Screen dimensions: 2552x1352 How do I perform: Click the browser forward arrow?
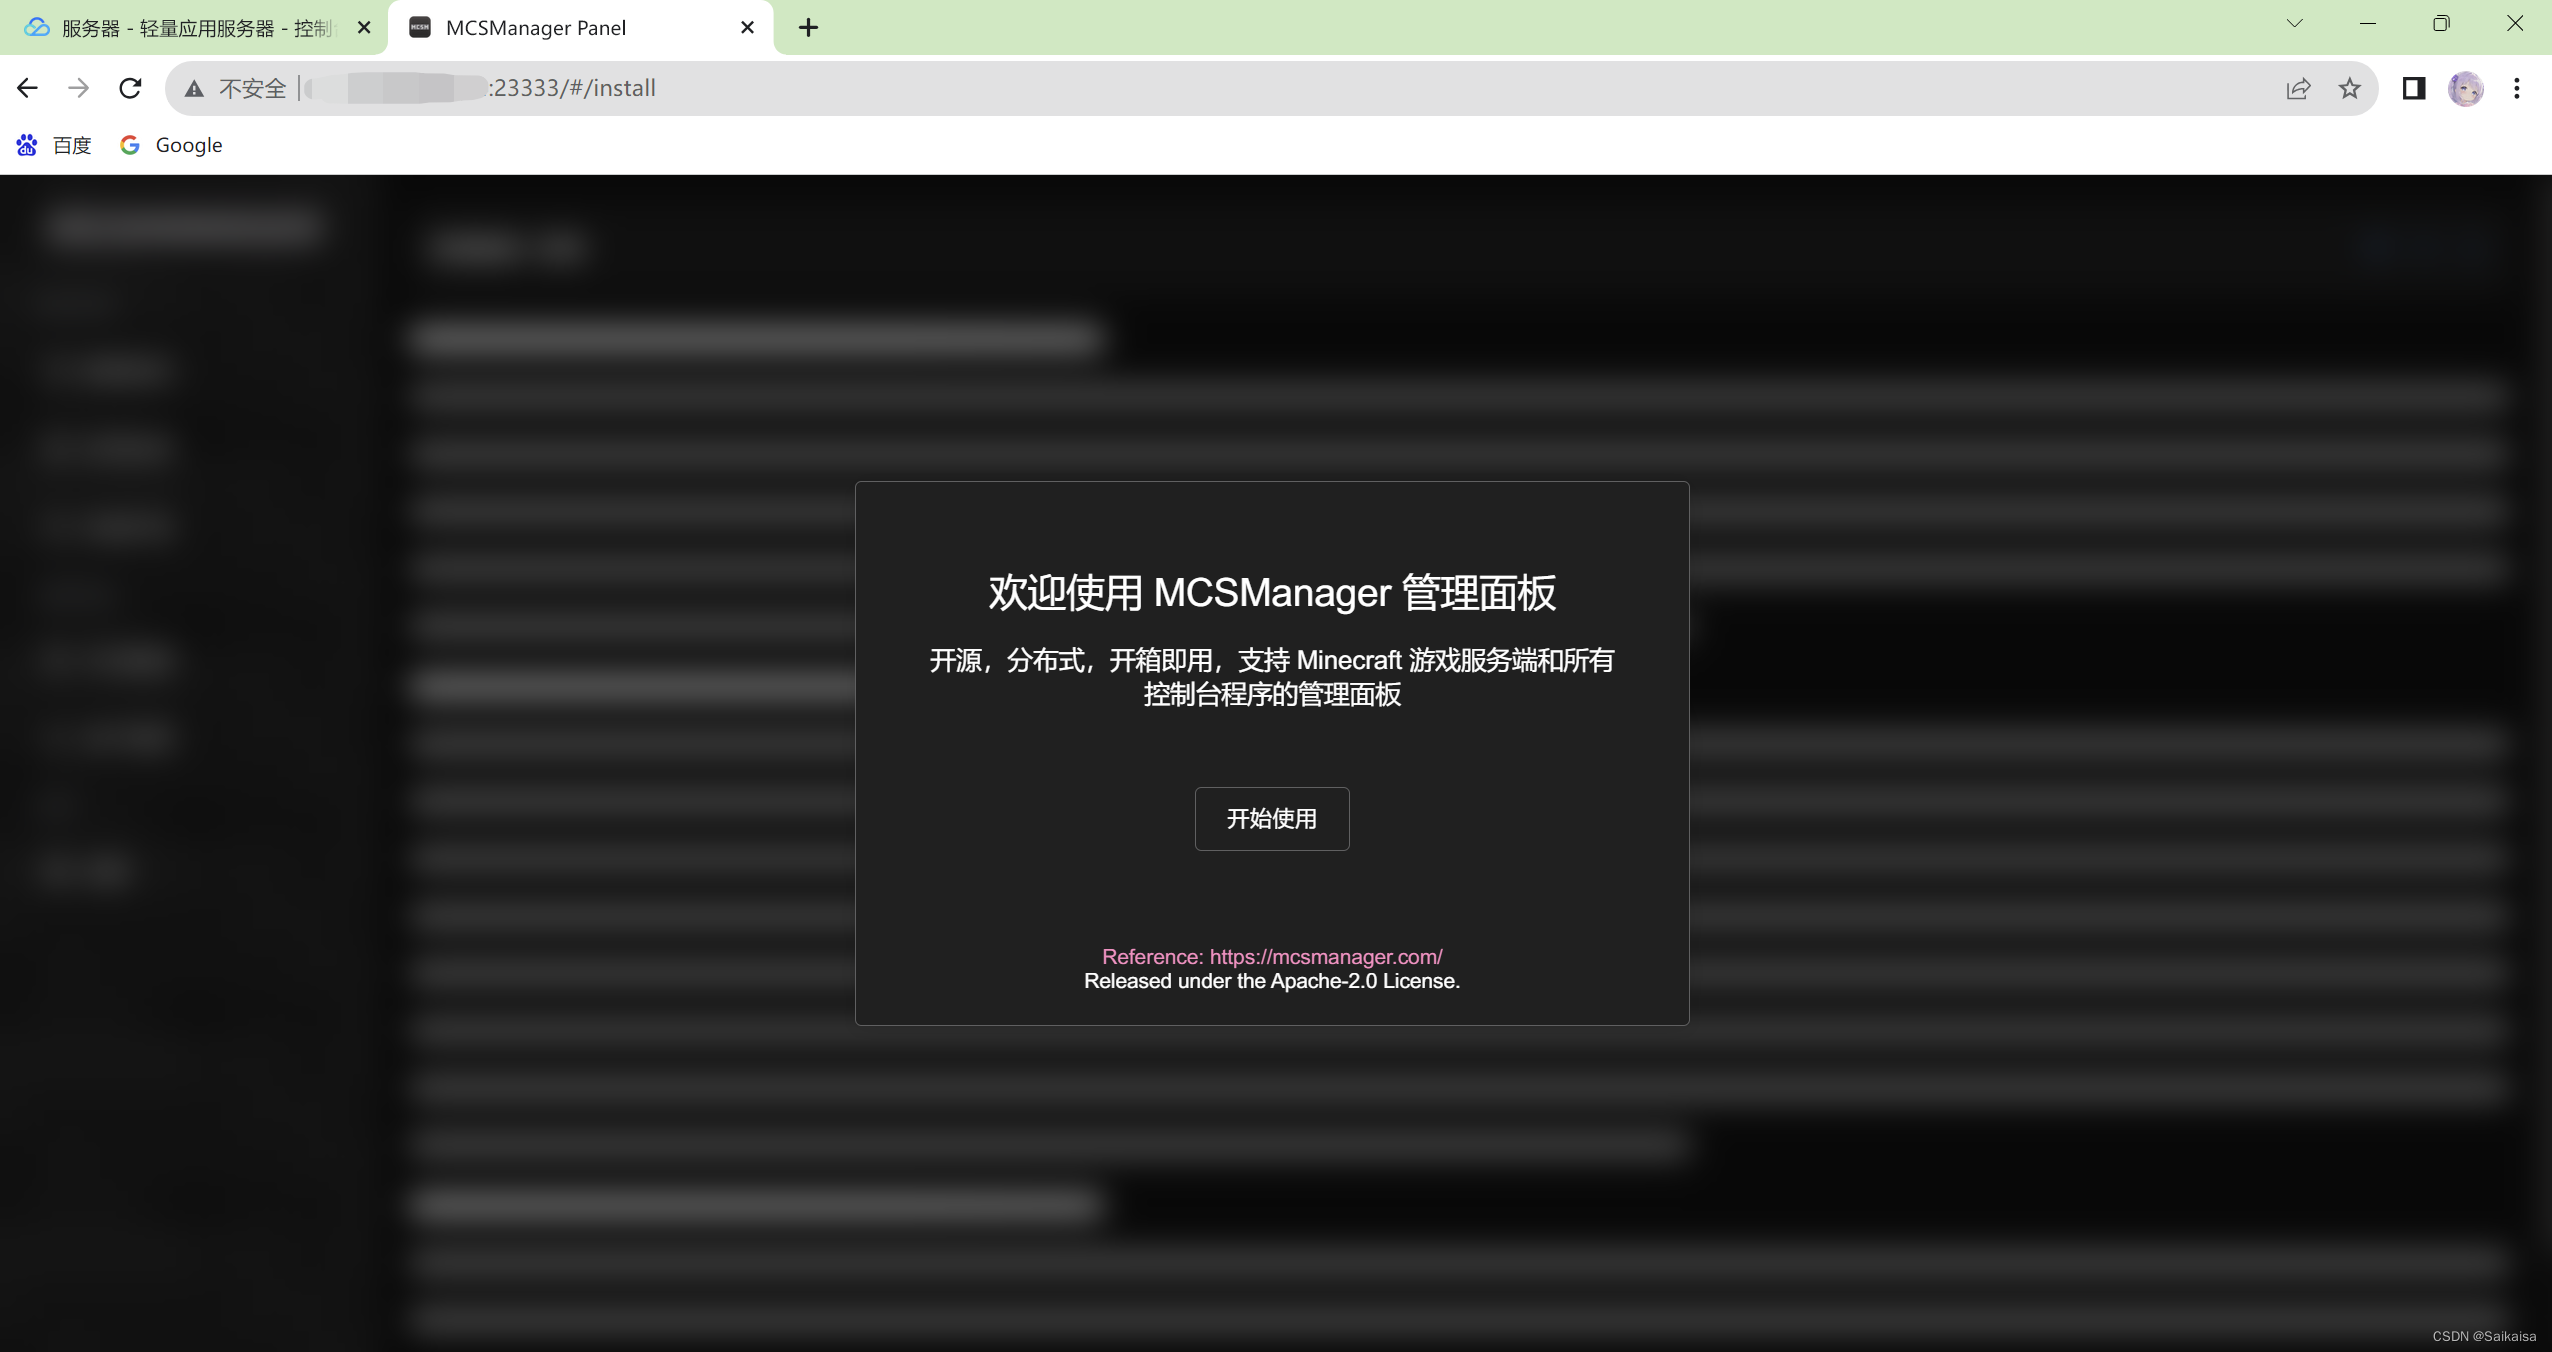click(78, 88)
